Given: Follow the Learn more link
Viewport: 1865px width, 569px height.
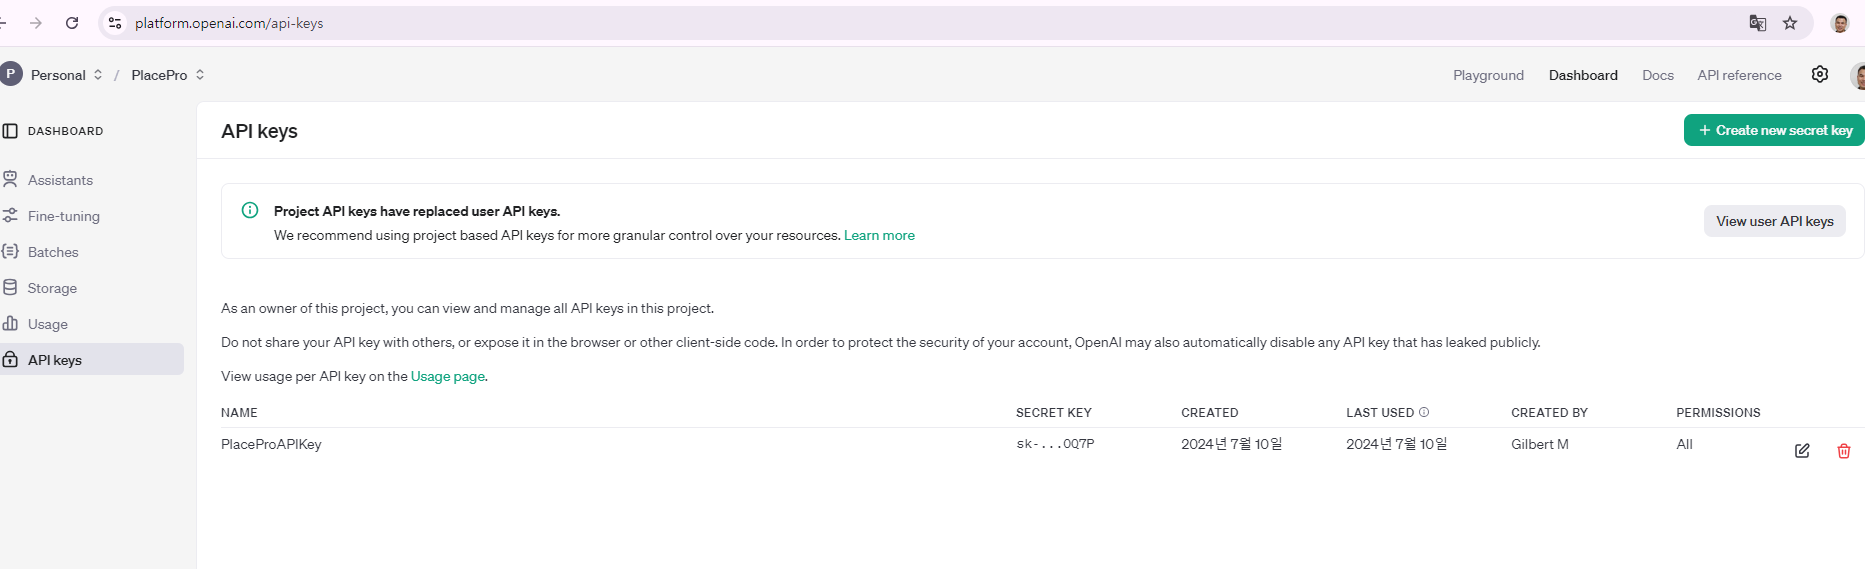Looking at the screenshot, I should pyautogui.click(x=879, y=235).
